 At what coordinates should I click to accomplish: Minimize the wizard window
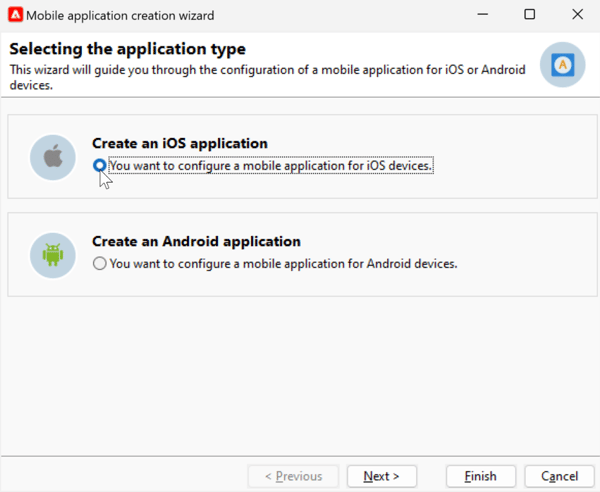pos(484,15)
